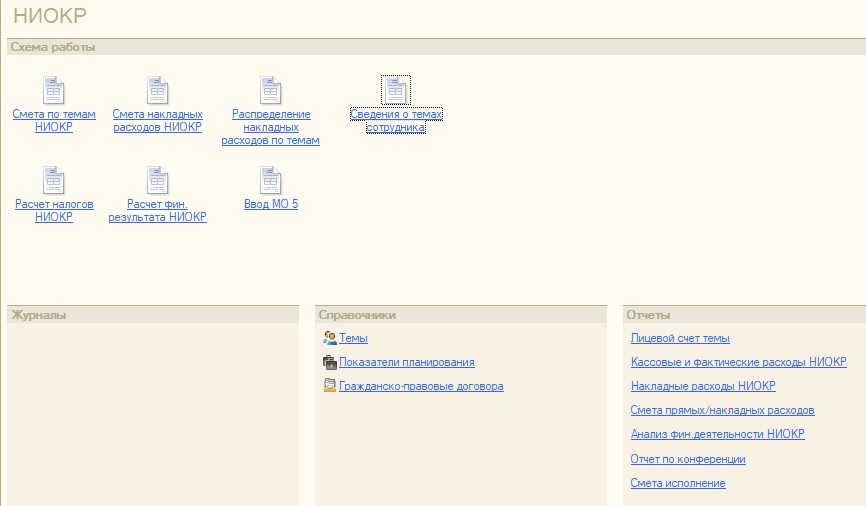Image resolution: width=866 pixels, height=506 pixels.
Task: Open Анализ фин.деятельности НИОКР report
Action: tap(717, 435)
